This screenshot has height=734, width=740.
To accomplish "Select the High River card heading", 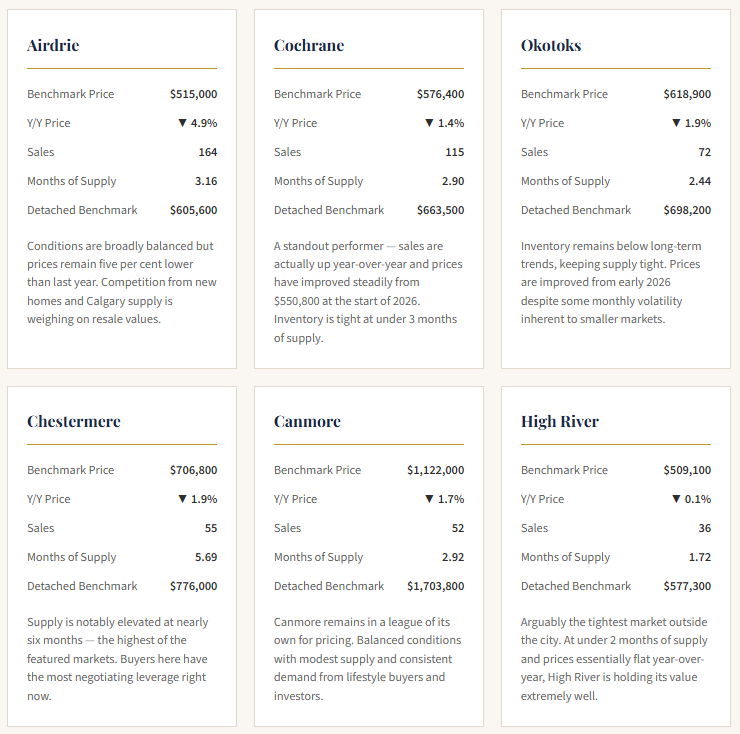I will 560,421.
